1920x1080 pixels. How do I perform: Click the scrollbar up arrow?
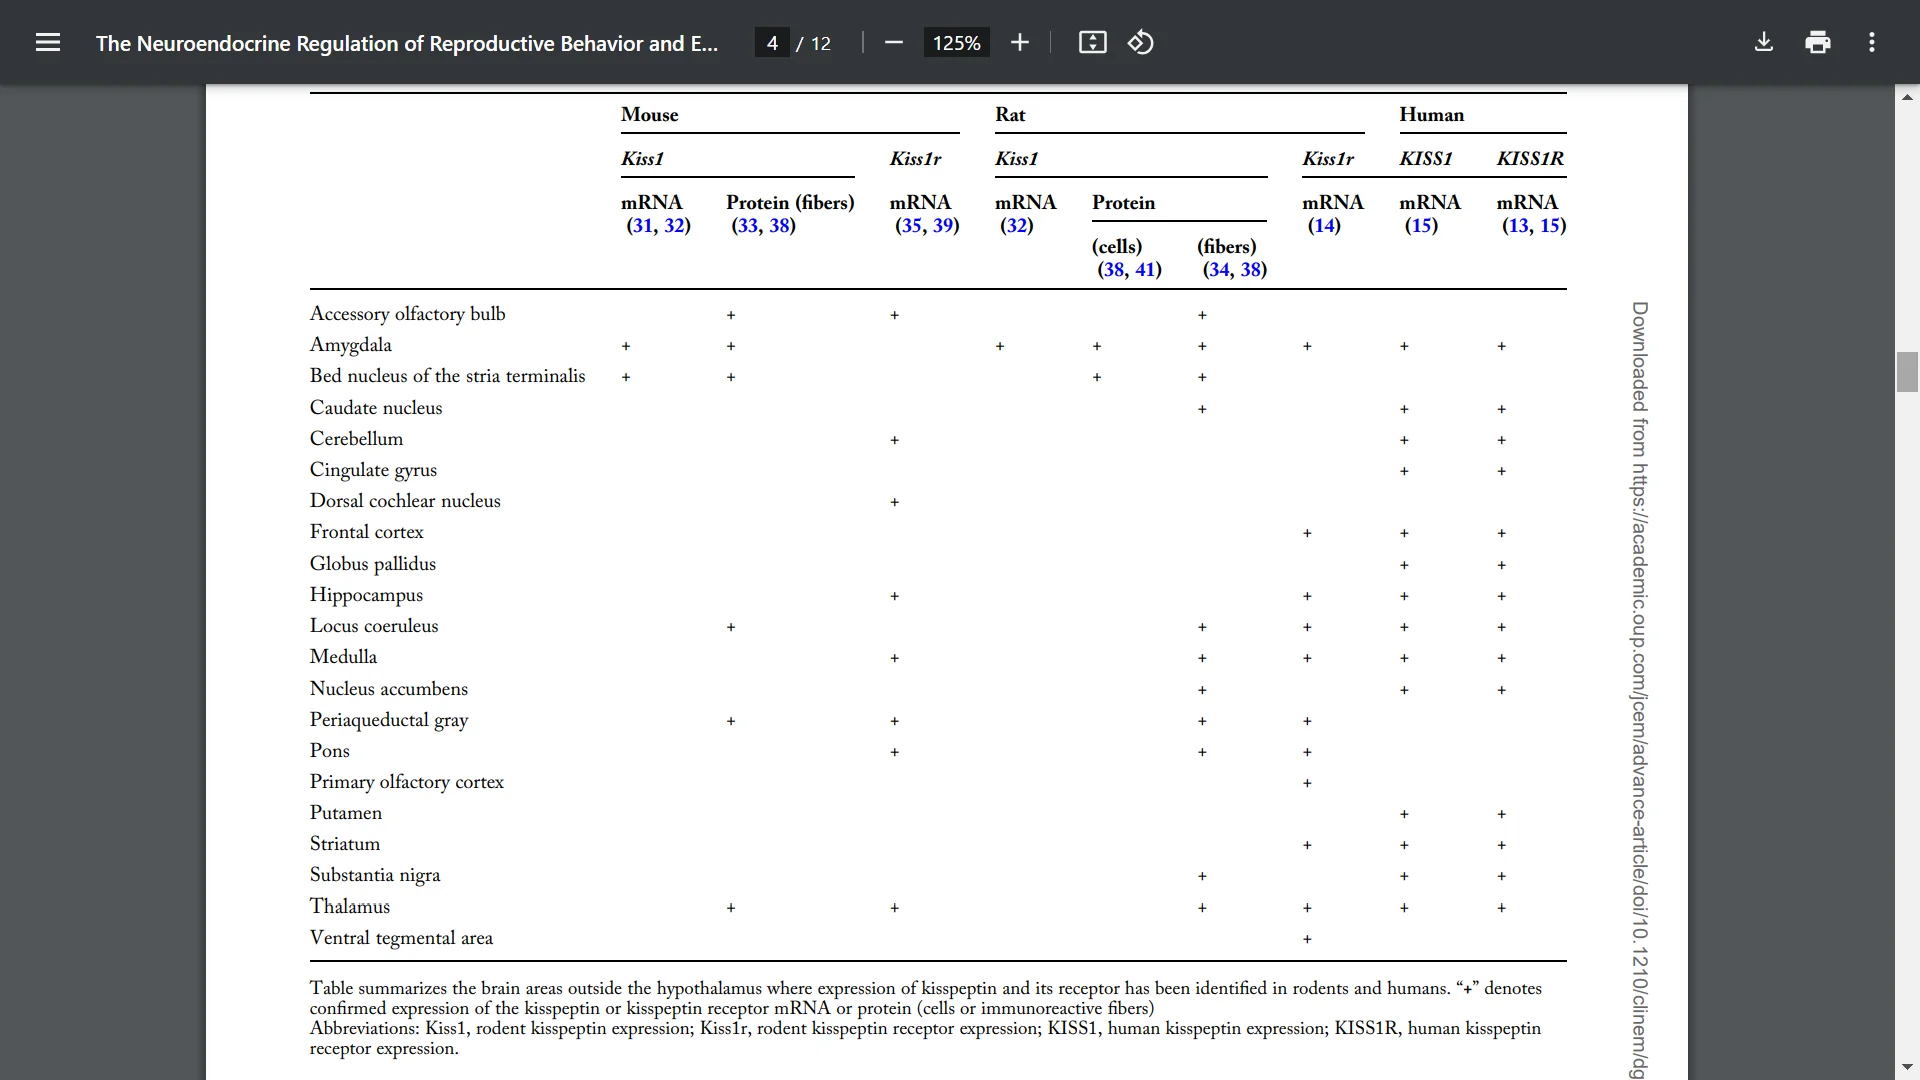(1907, 97)
